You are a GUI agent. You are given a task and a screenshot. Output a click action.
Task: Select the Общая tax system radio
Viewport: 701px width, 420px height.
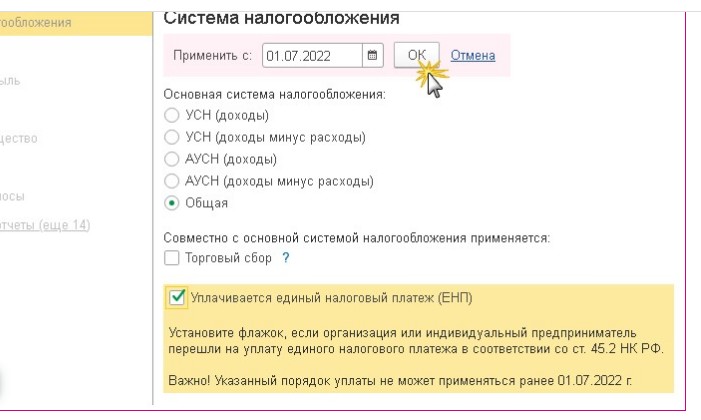click(x=169, y=203)
